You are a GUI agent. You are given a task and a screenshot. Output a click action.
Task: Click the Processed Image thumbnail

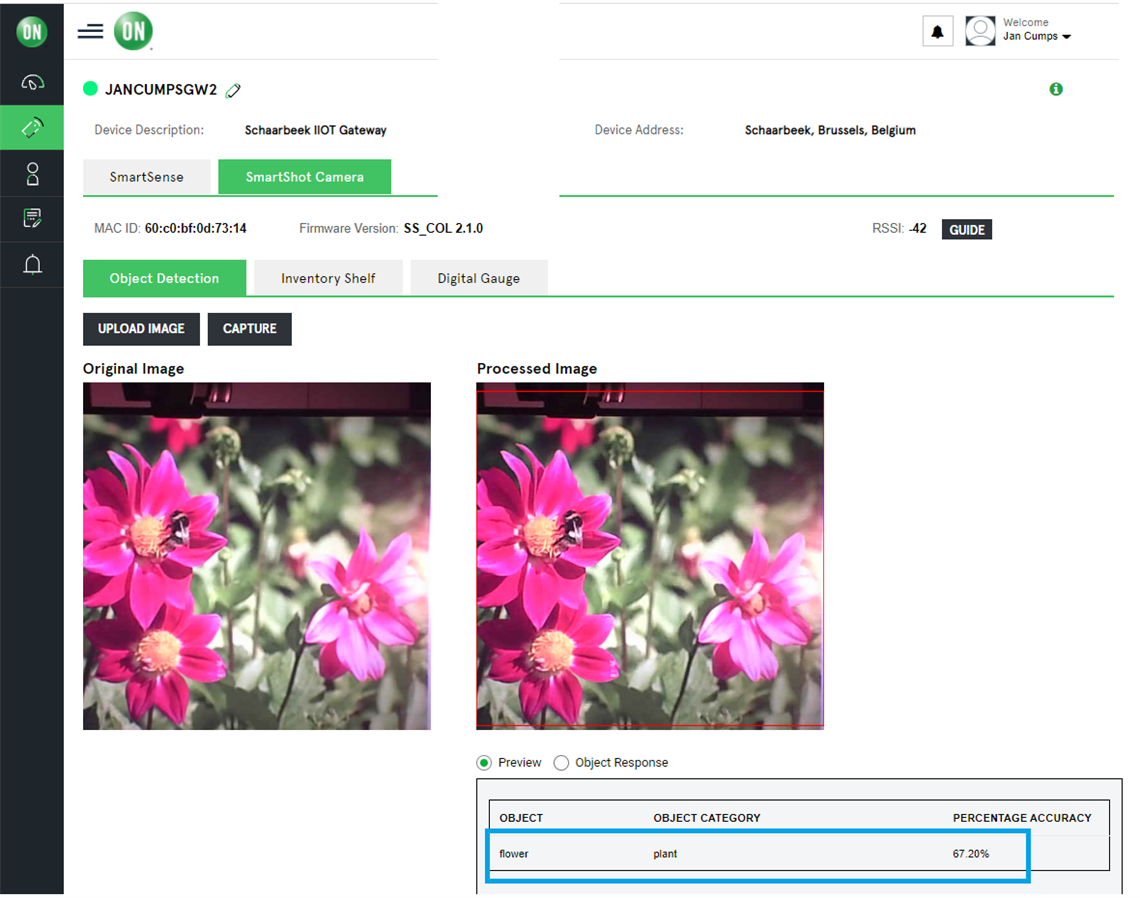click(x=650, y=556)
